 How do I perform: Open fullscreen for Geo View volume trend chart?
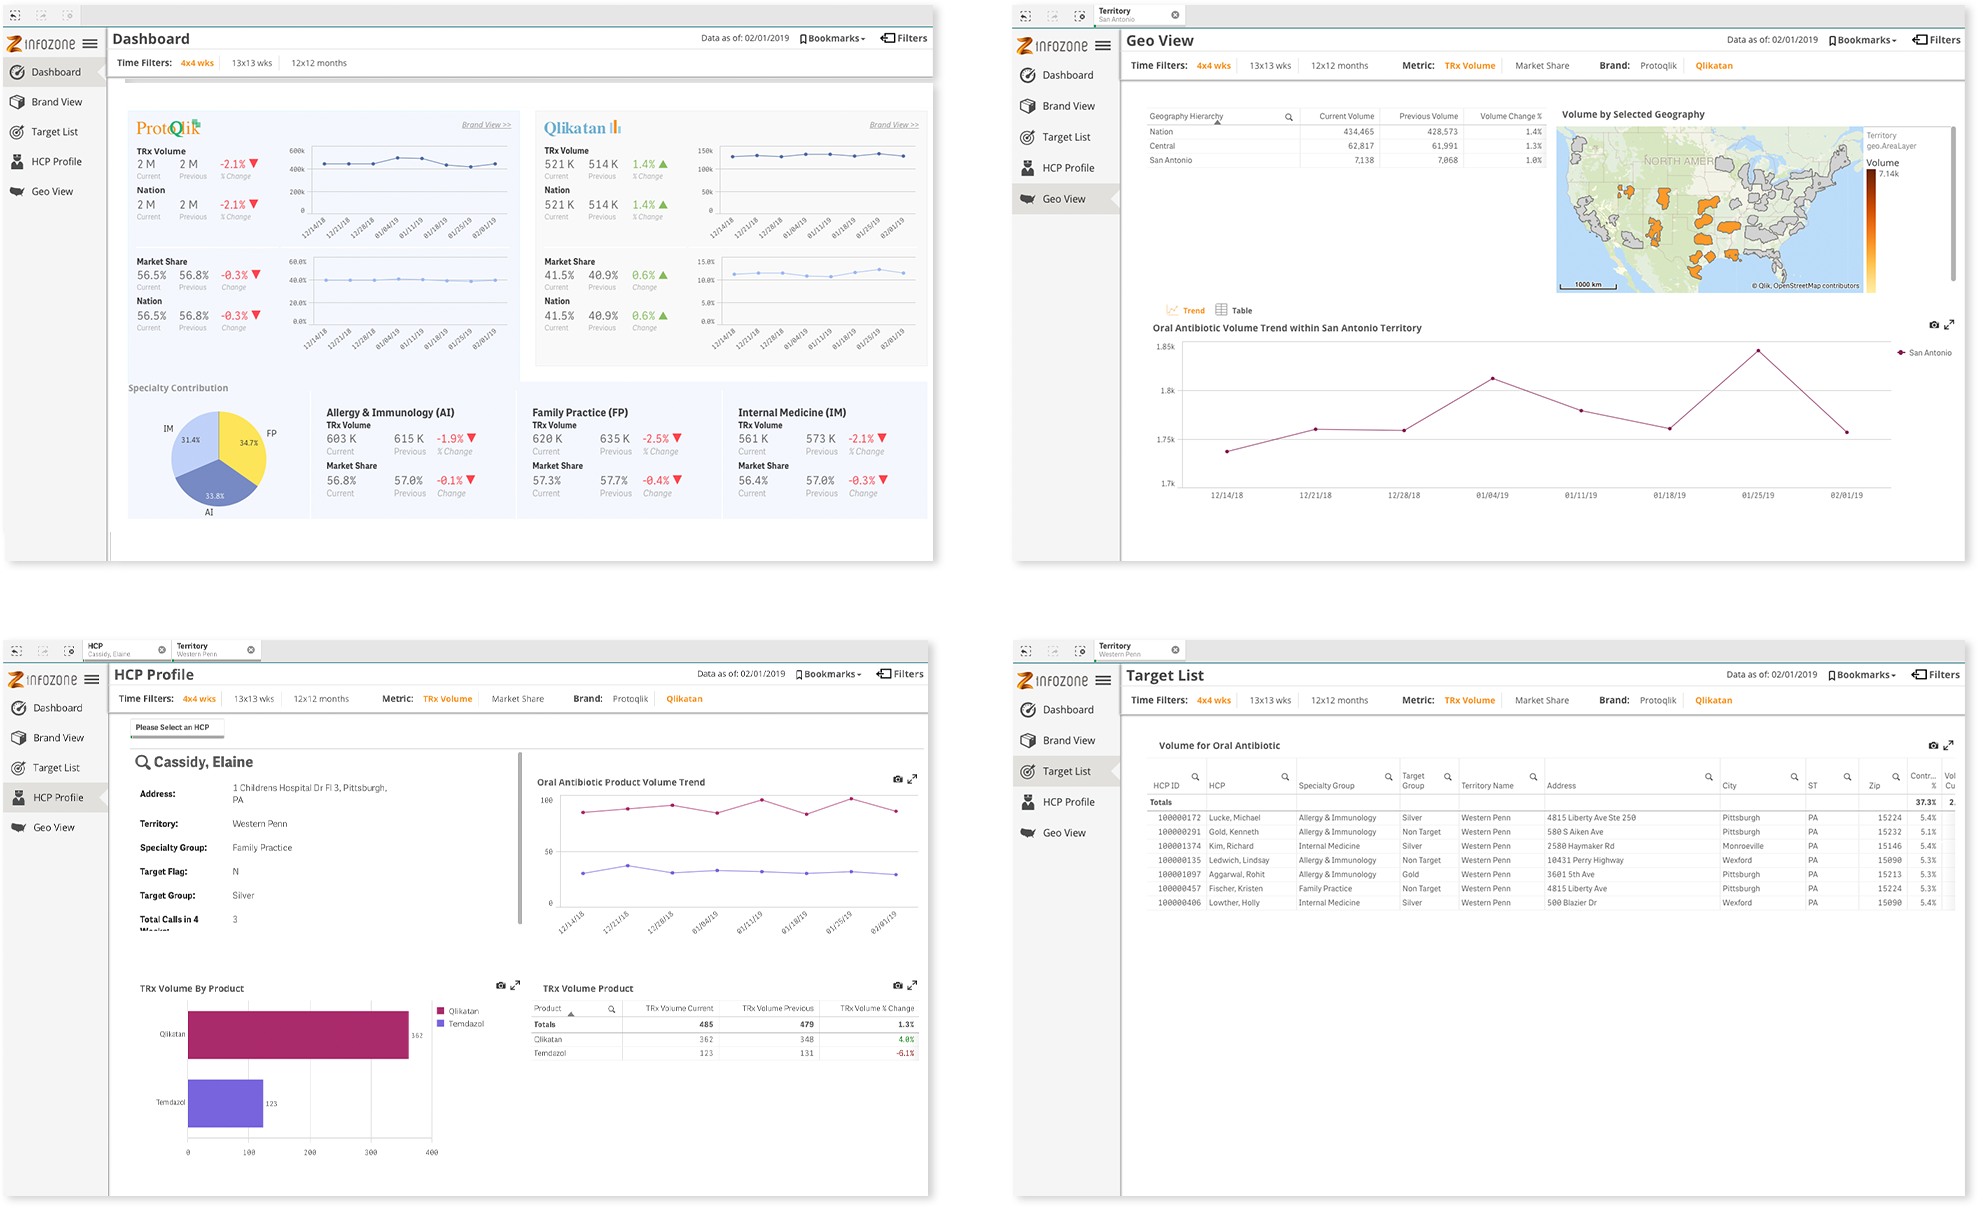coord(1949,325)
